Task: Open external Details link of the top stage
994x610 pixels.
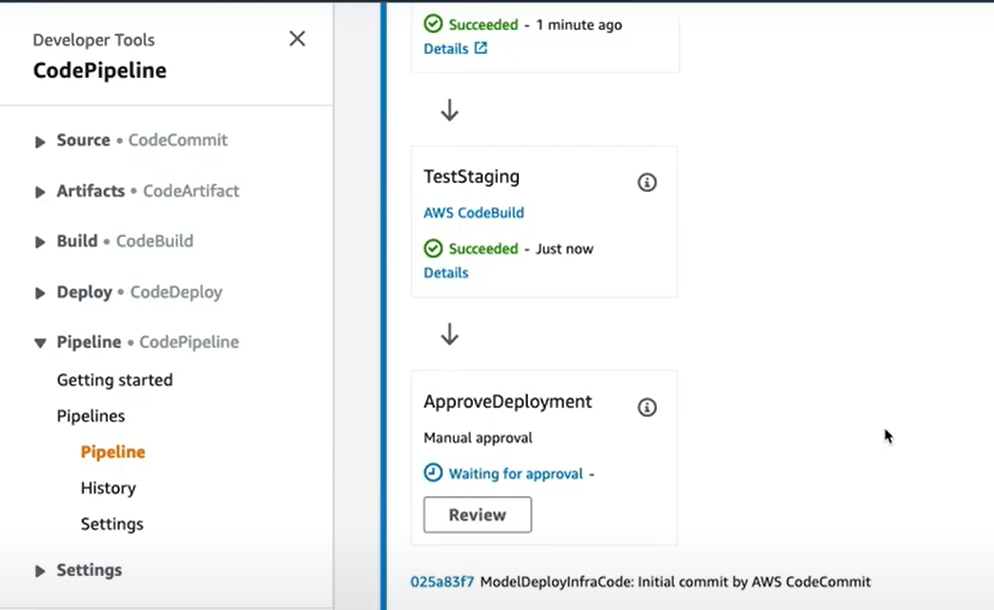Action: (455, 48)
